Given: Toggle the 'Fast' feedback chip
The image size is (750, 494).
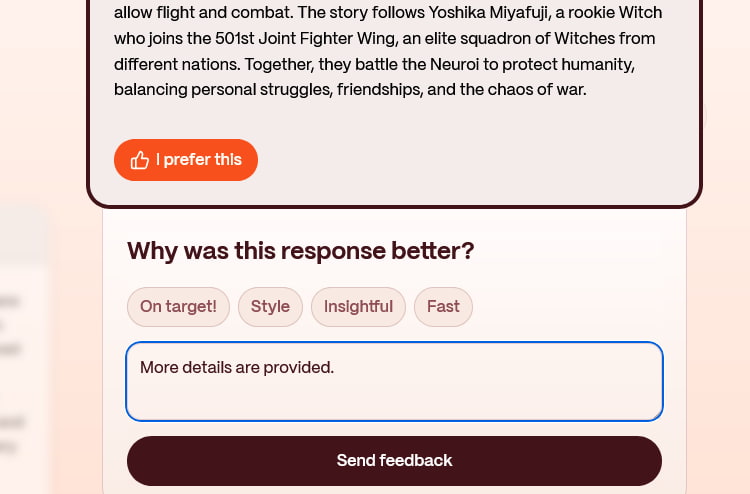Looking at the screenshot, I should 443,307.
